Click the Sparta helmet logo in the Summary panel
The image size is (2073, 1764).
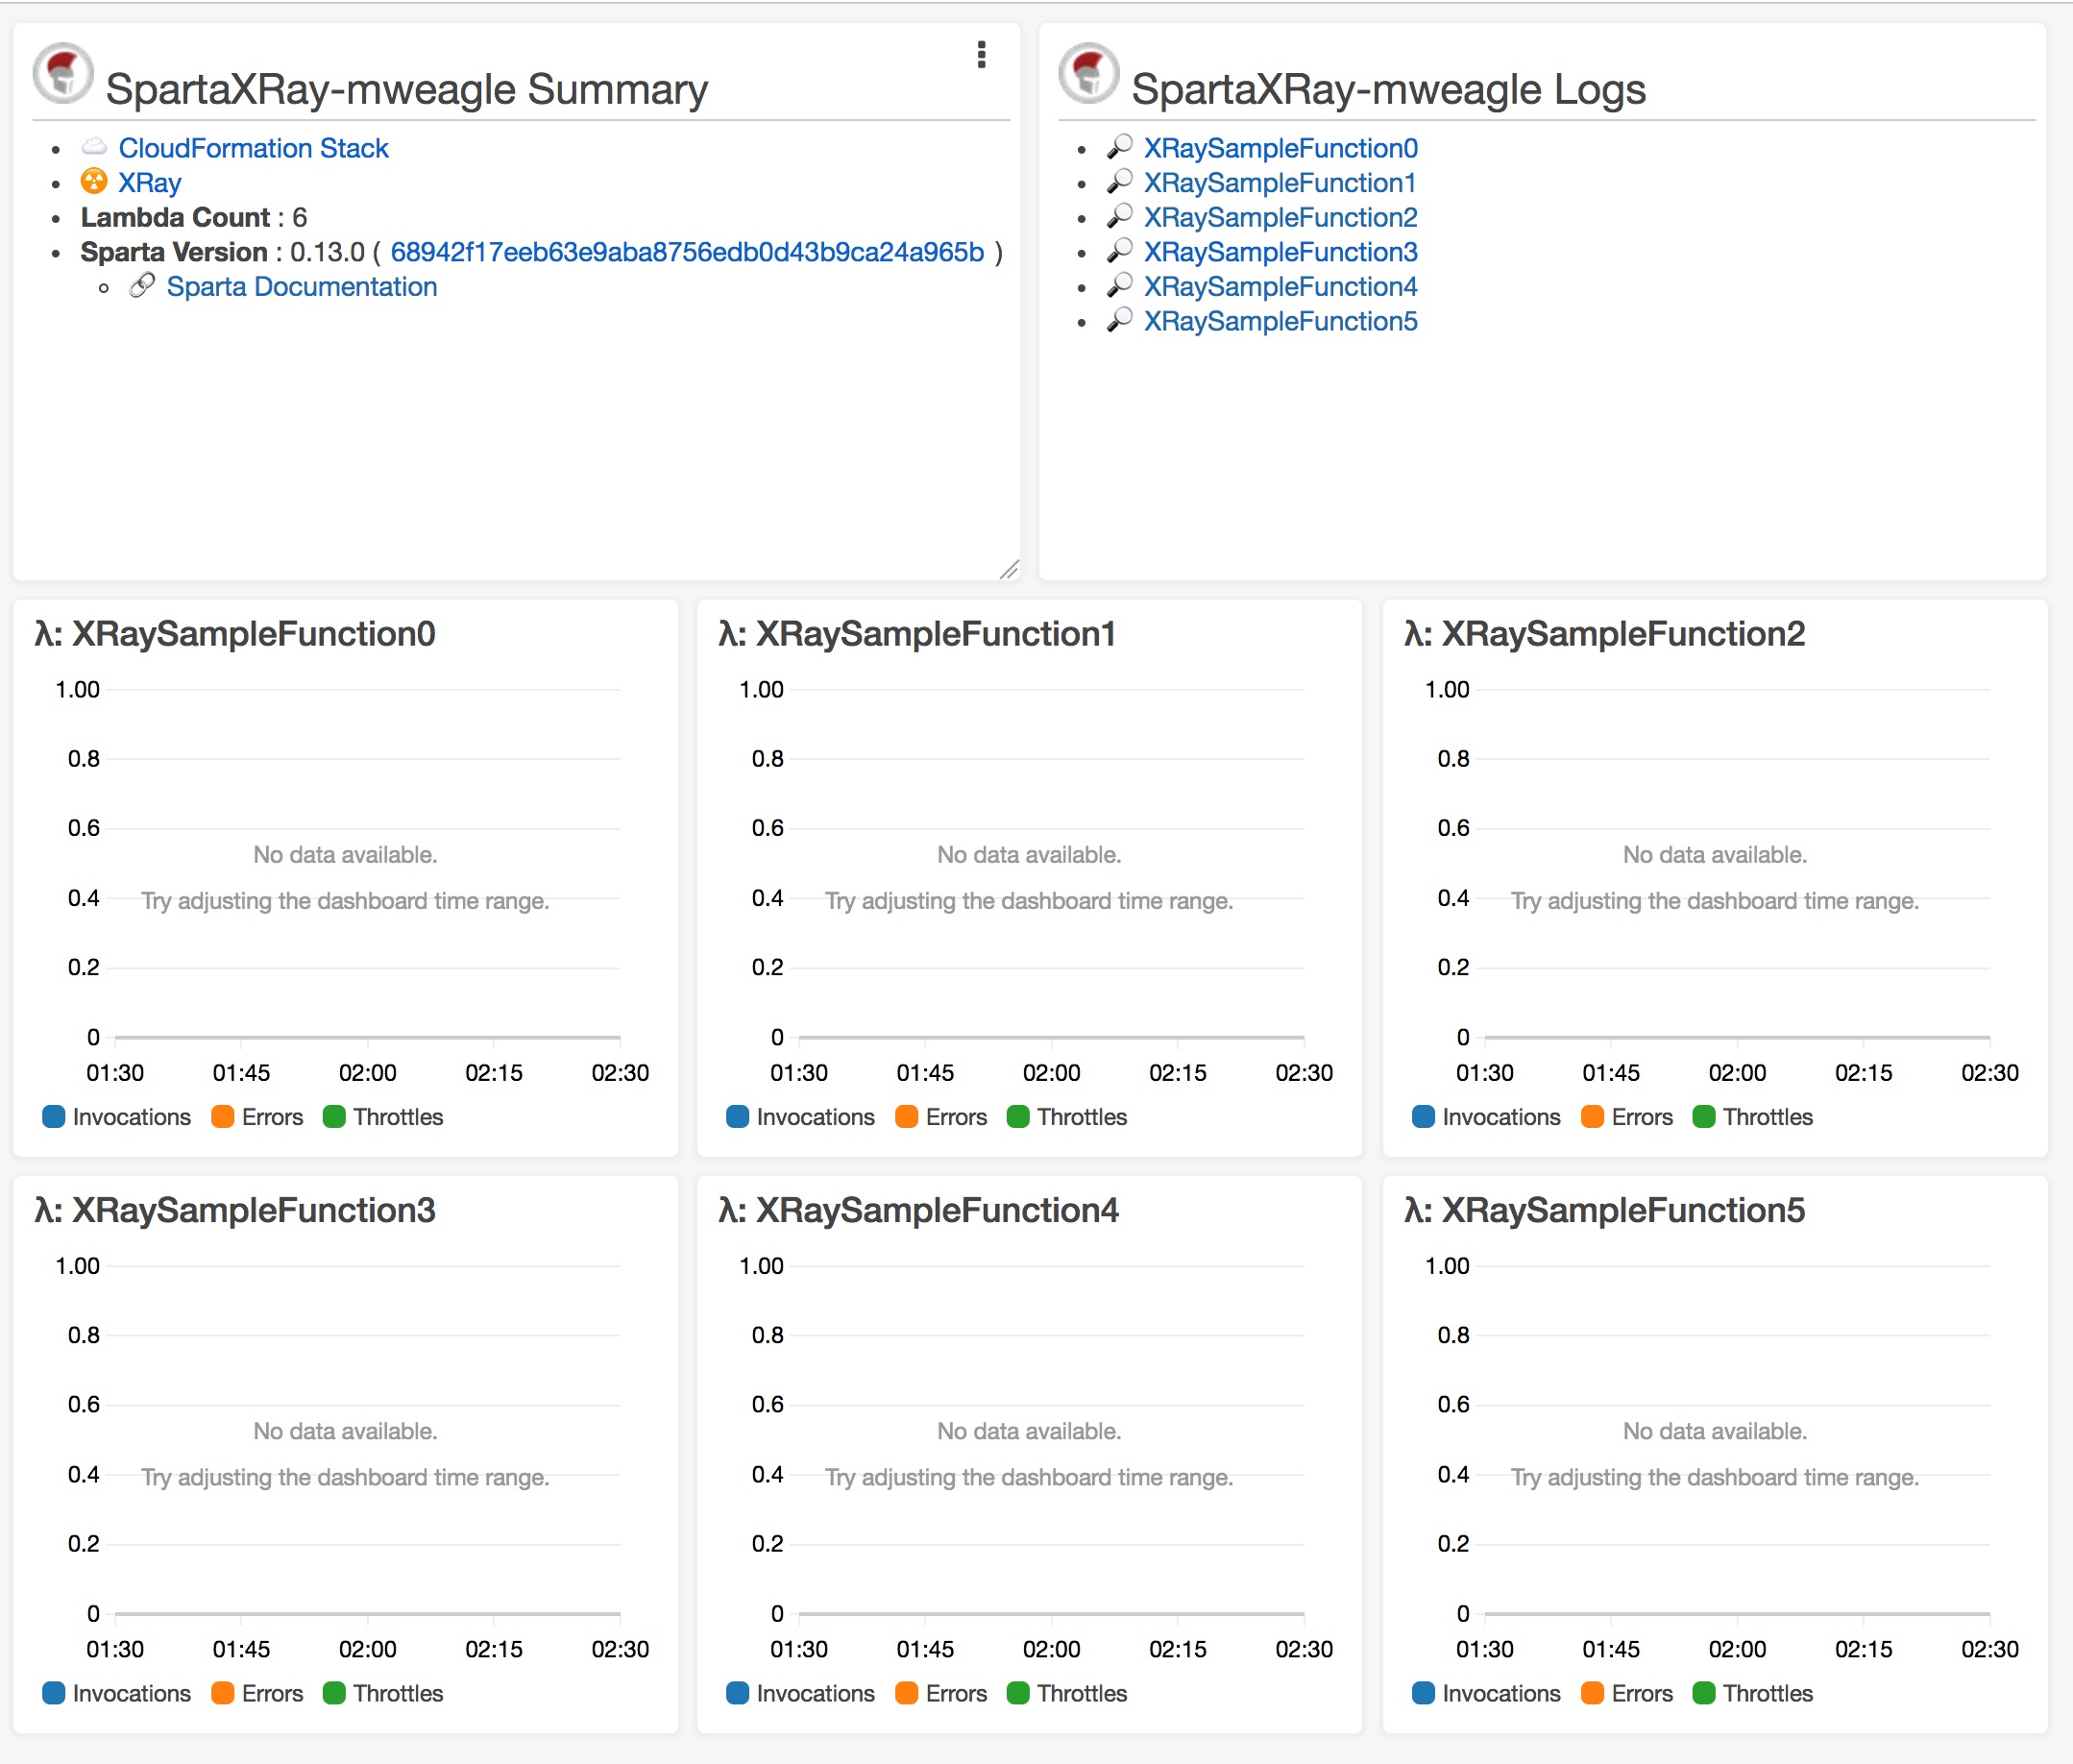pyautogui.click(x=63, y=73)
